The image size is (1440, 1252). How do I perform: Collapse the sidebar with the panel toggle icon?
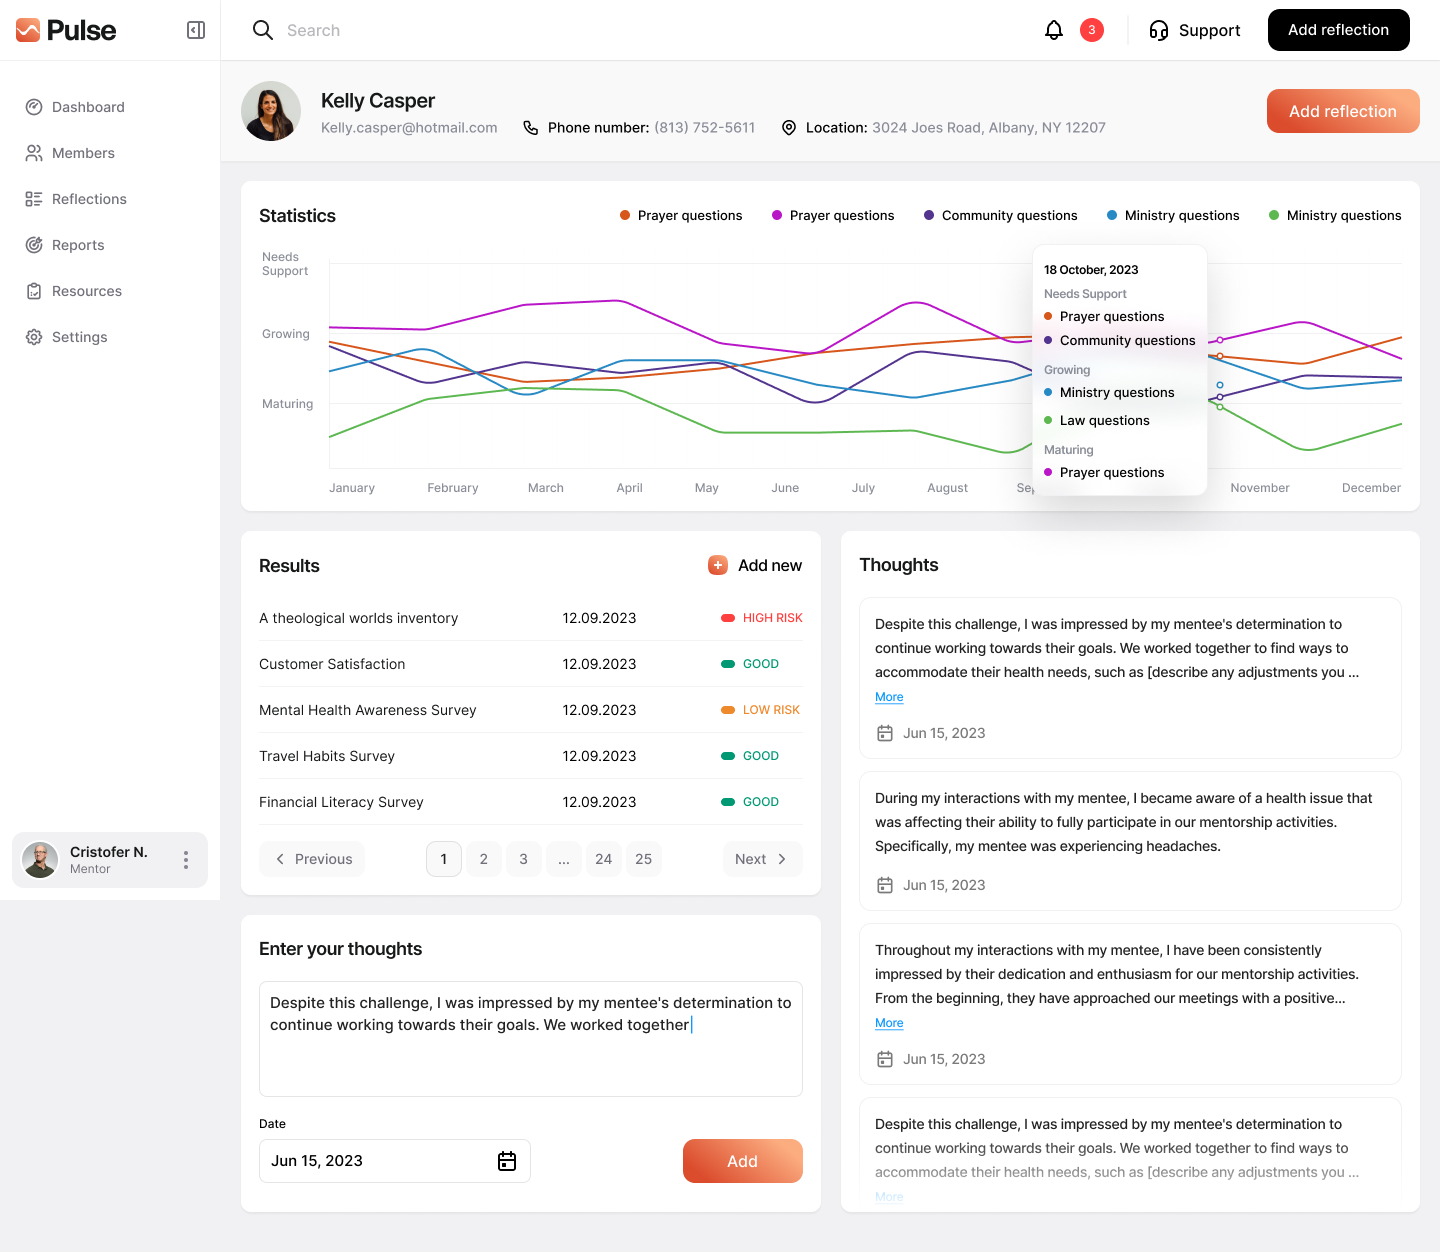tap(195, 30)
